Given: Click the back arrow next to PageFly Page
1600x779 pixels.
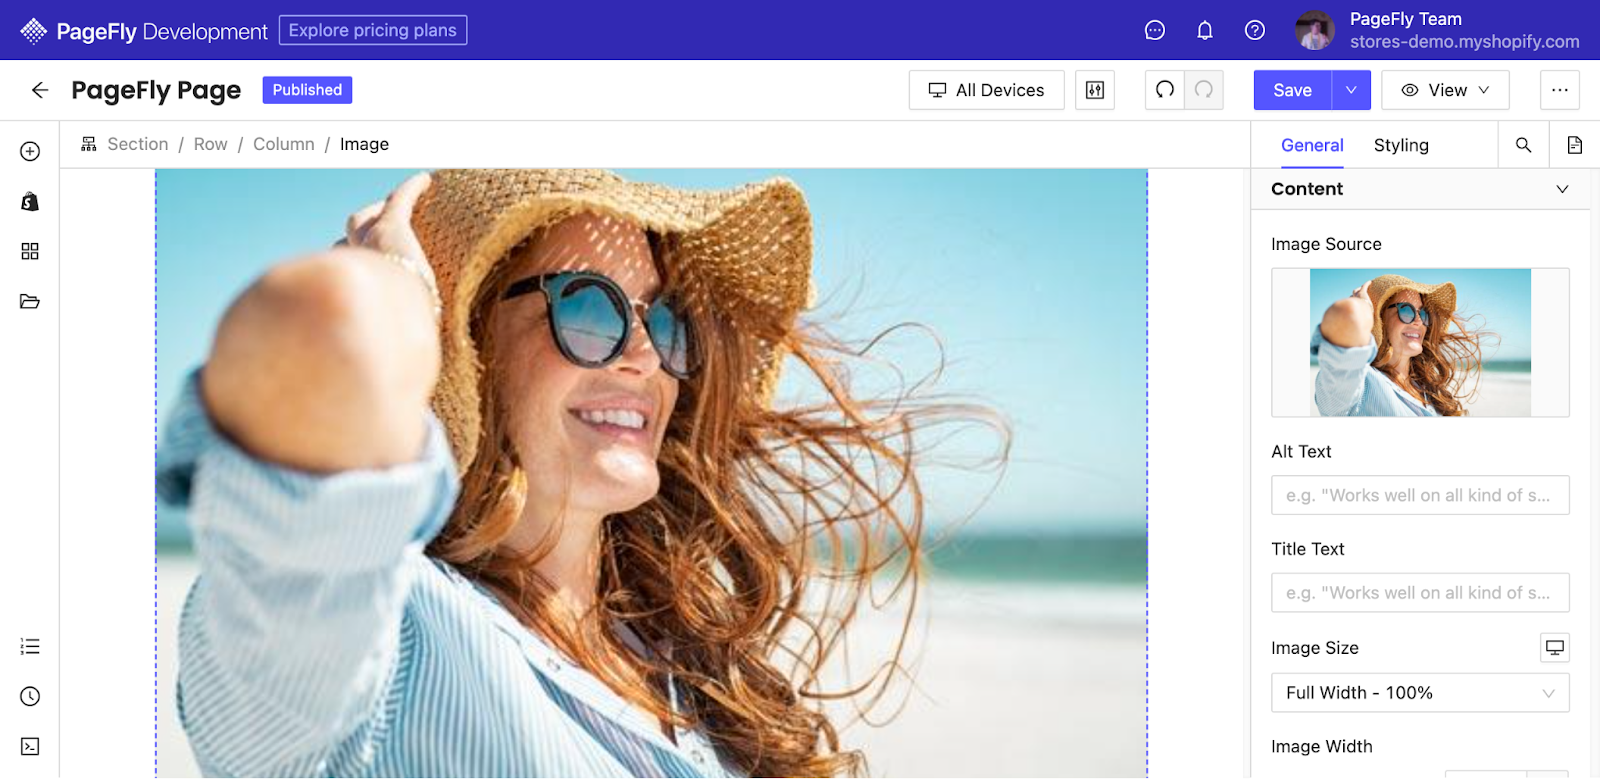Looking at the screenshot, I should [x=40, y=90].
